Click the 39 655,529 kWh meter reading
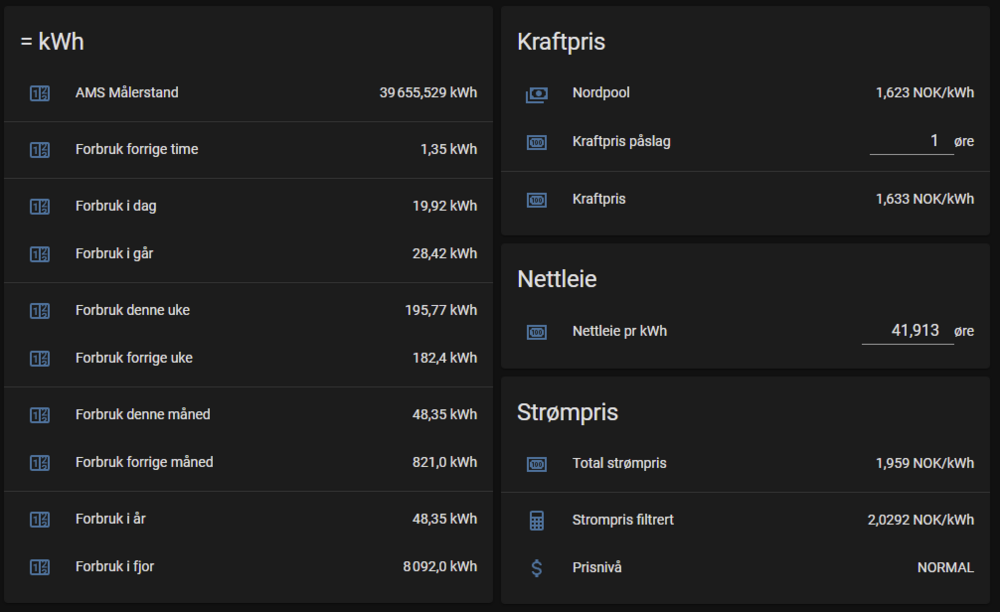The width and height of the screenshot is (1000, 612). click(428, 93)
